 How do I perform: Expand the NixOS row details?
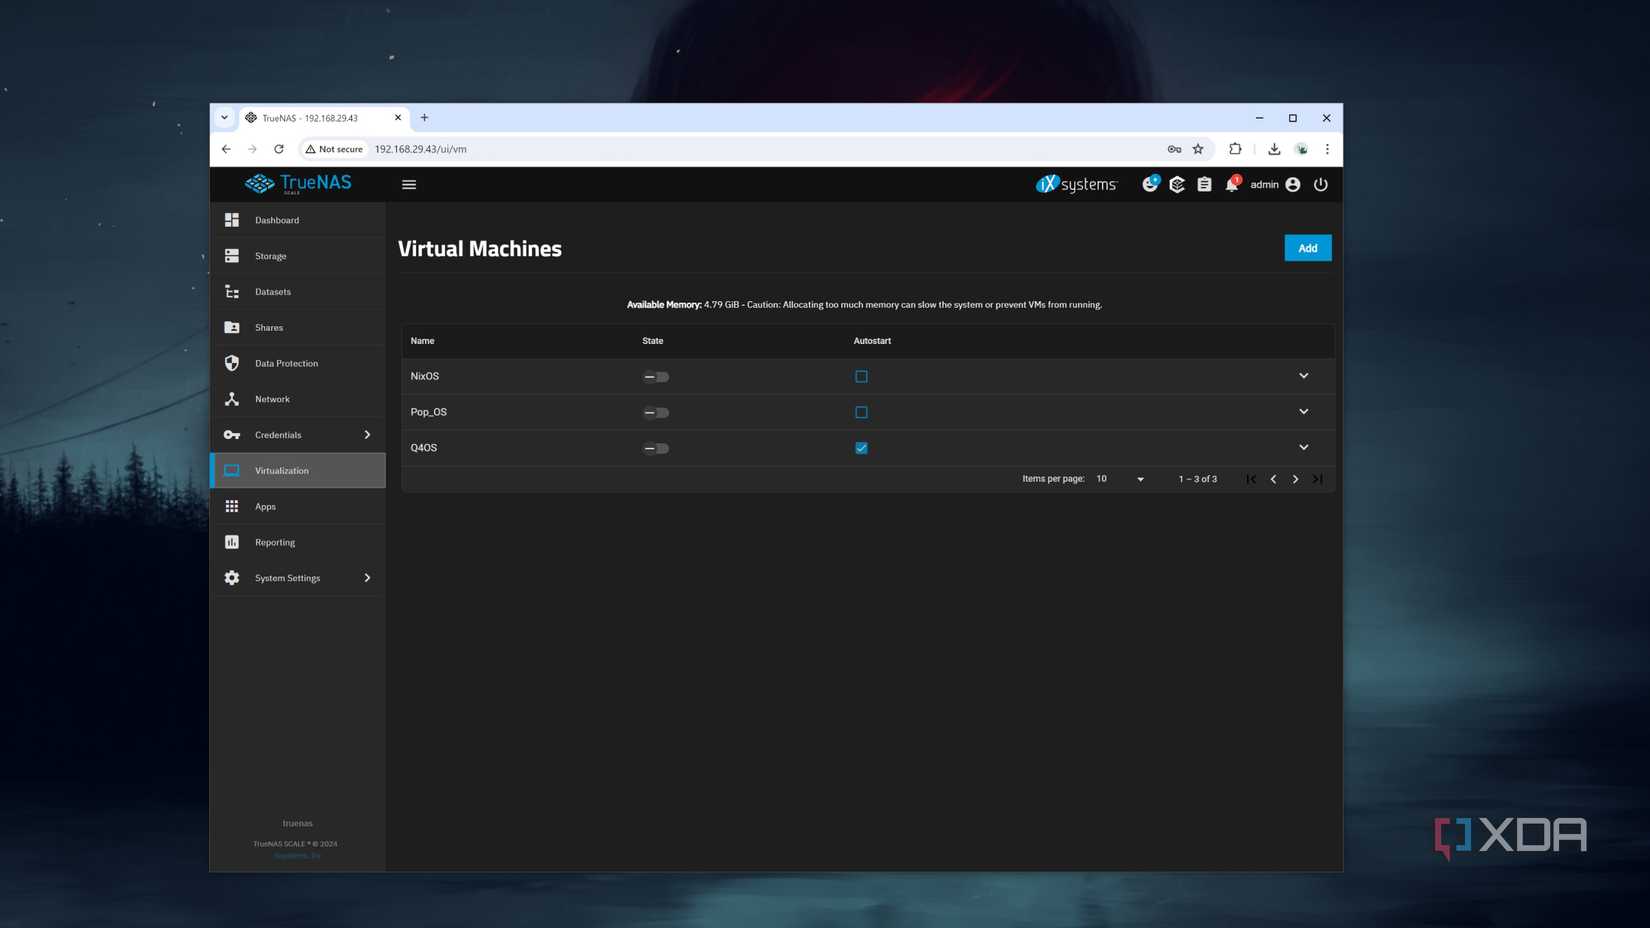point(1303,376)
